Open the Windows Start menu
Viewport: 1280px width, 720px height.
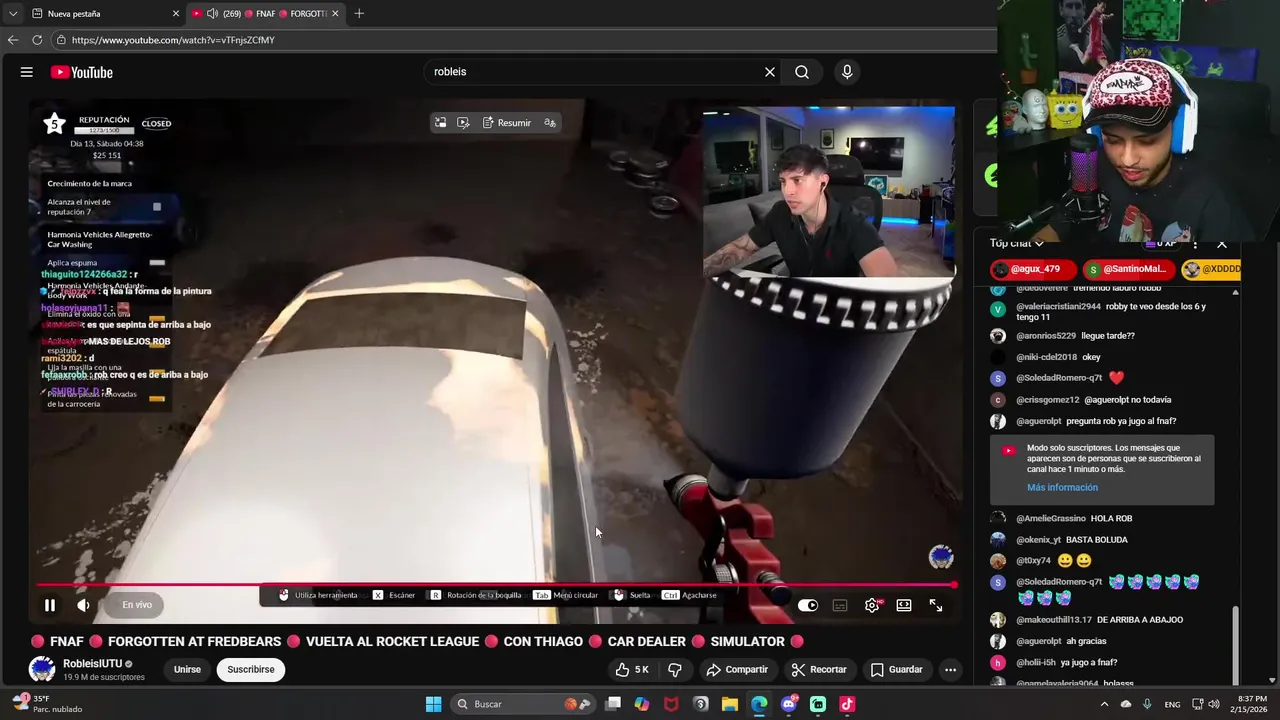[x=433, y=704]
